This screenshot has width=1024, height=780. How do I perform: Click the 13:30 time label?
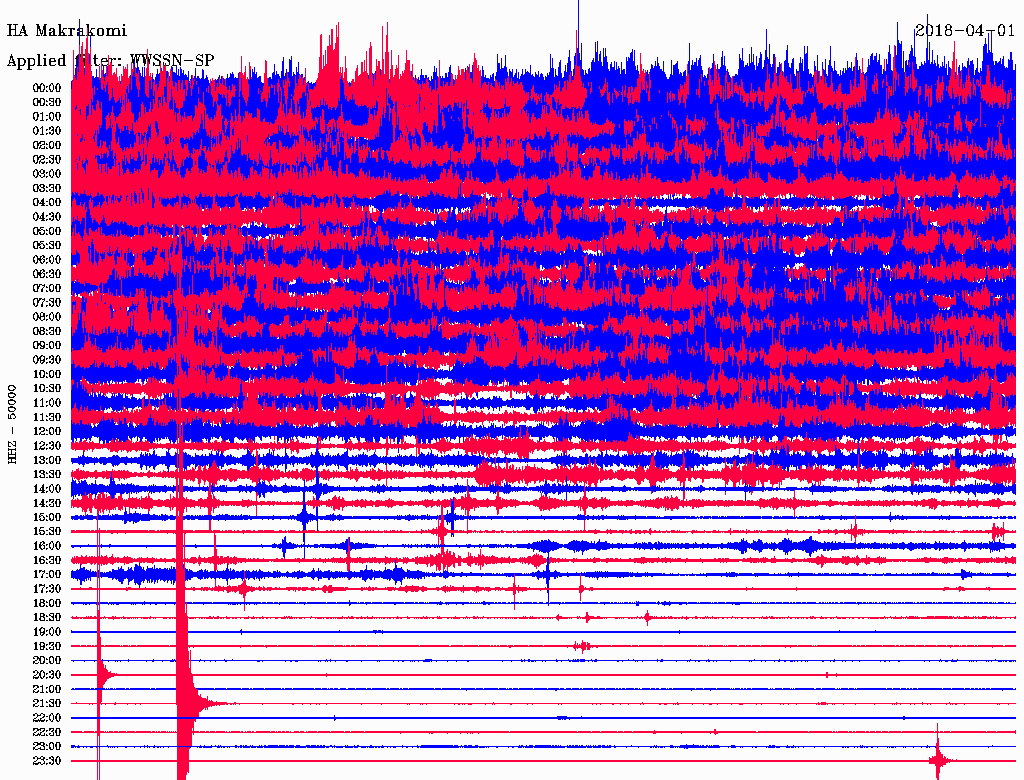(47, 475)
